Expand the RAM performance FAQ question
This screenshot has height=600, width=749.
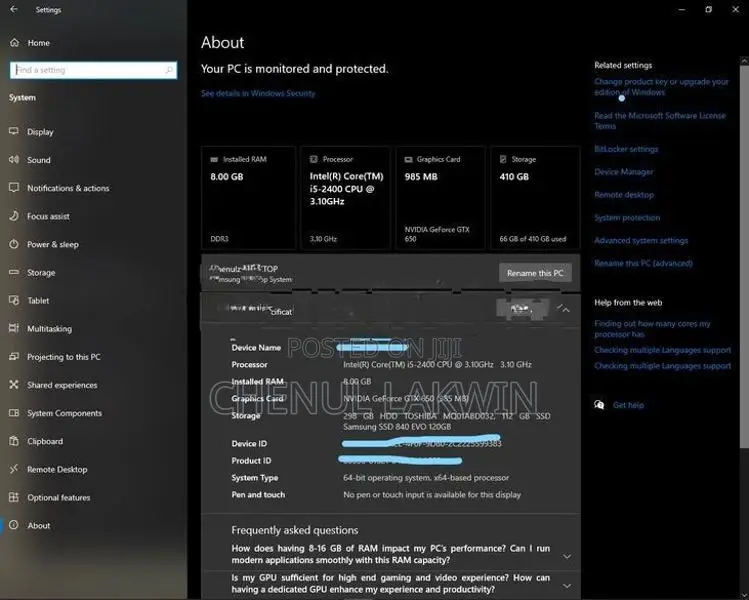[x=390, y=554]
